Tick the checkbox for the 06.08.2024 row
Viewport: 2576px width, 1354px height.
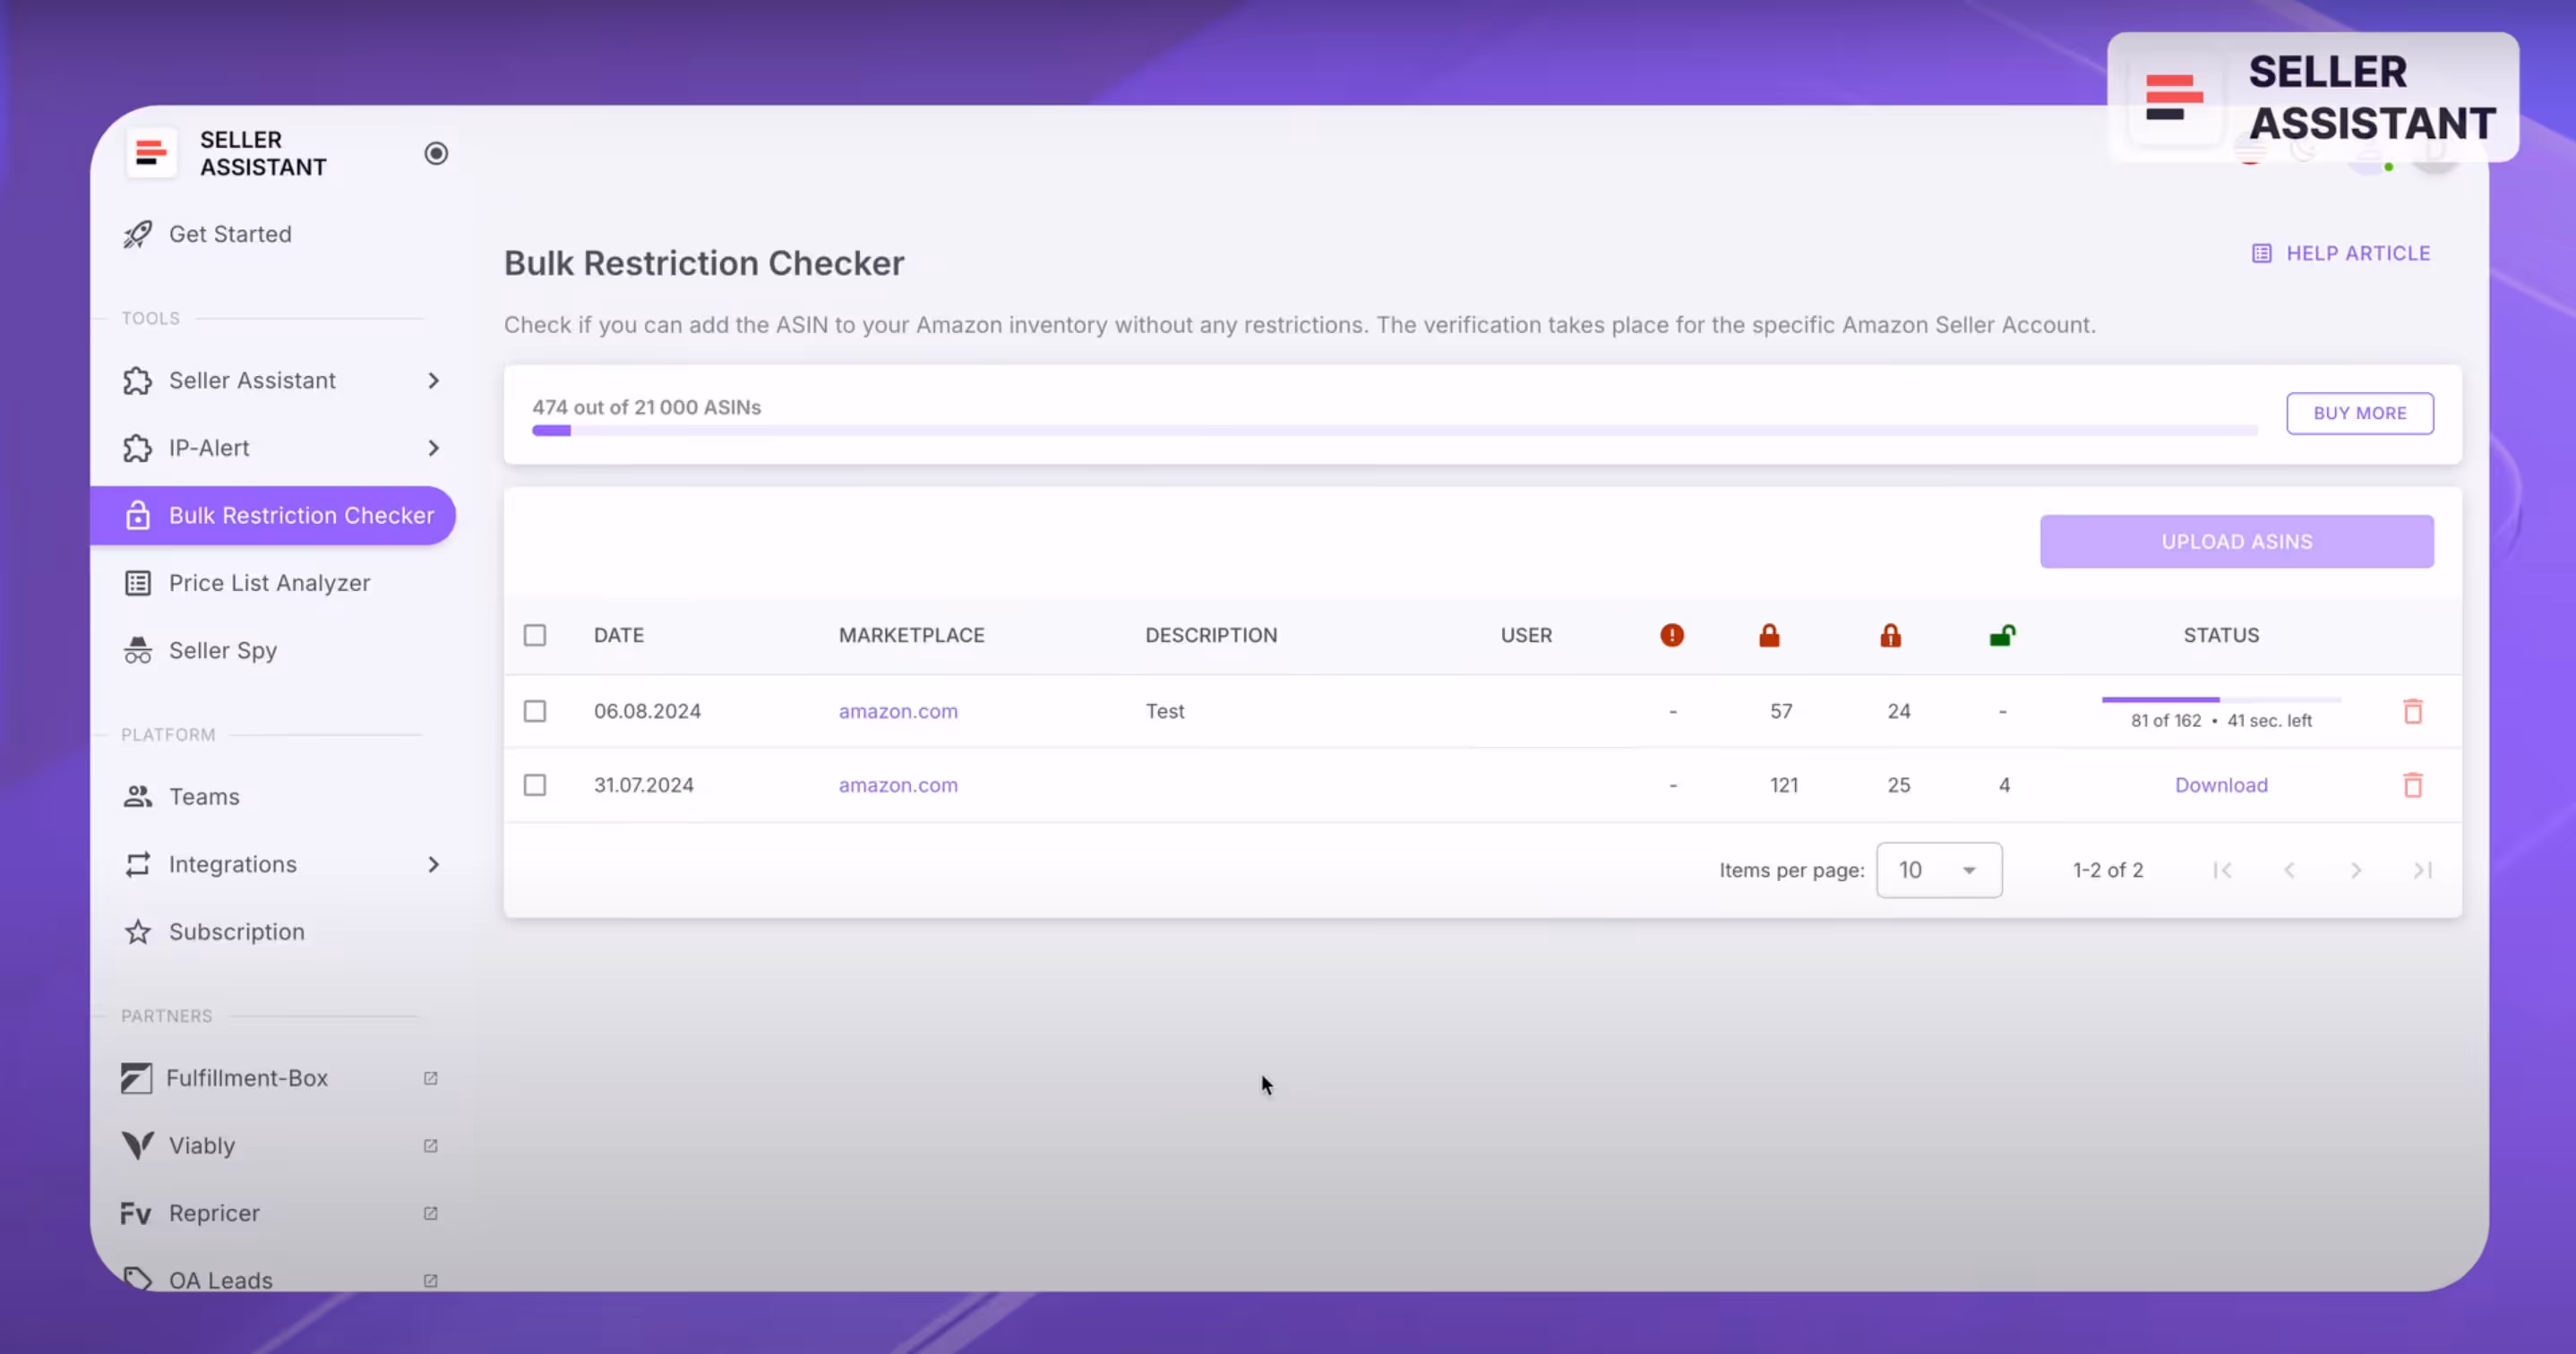pos(535,711)
